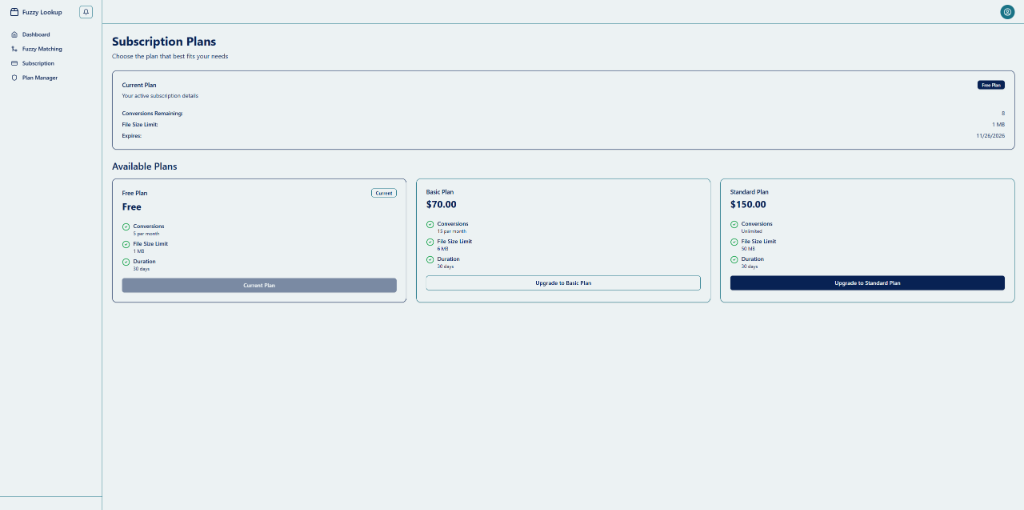The height and width of the screenshot is (510, 1024).
Task: Click the Current badge on Free Plan card
Action: (x=384, y=193)
